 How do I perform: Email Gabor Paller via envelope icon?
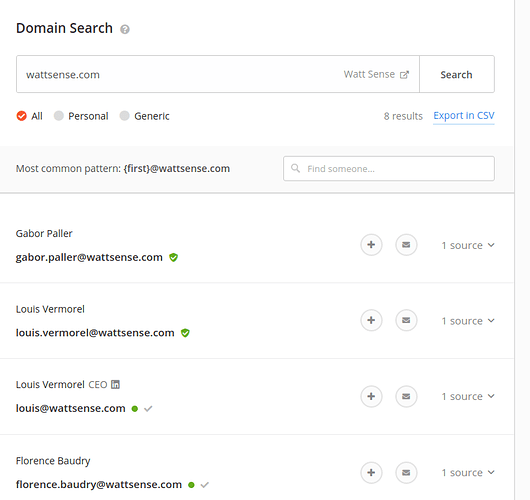coord(406,245)
